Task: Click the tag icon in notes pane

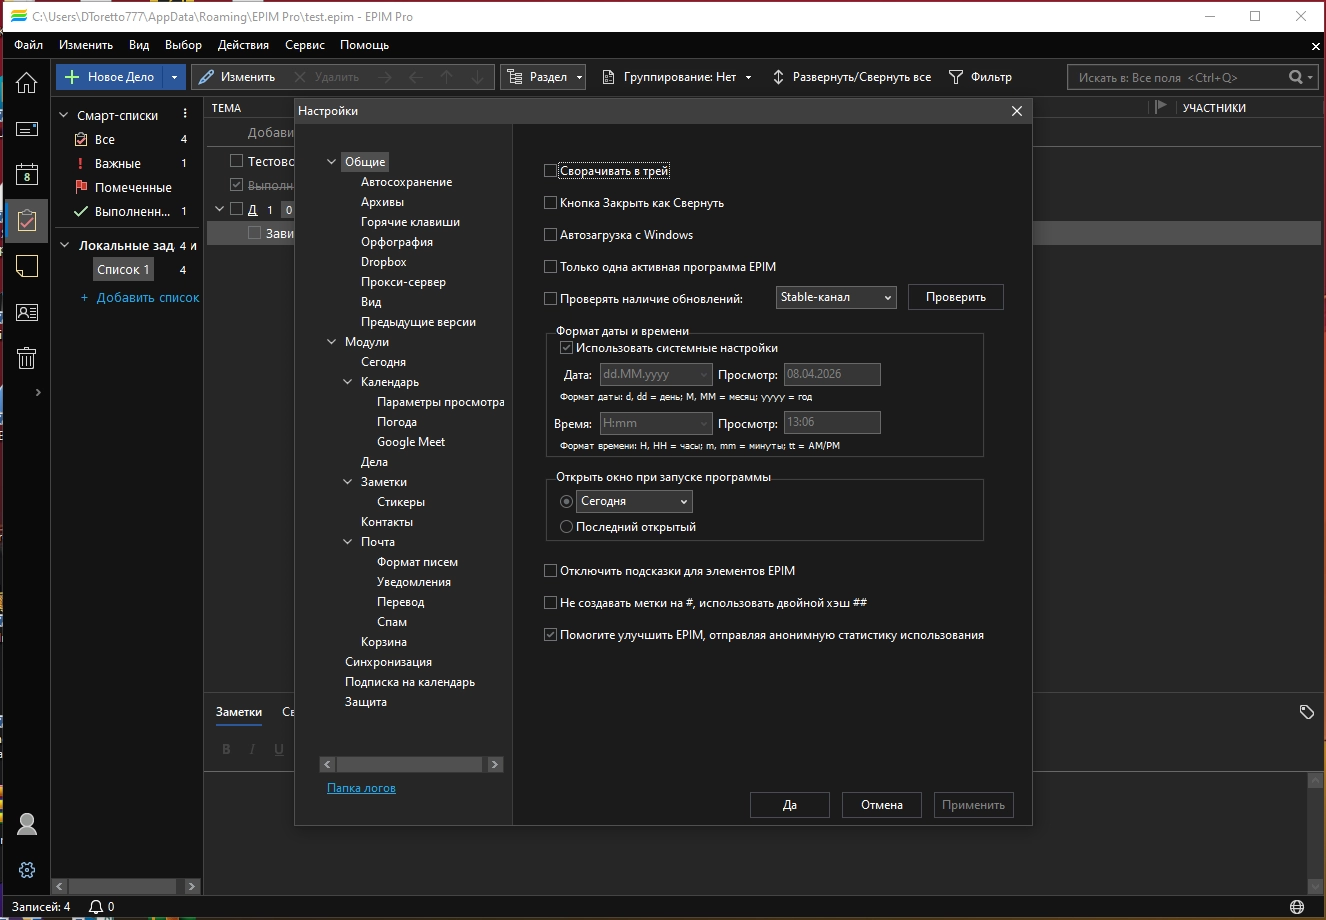Action: (x=1306, y=711)
